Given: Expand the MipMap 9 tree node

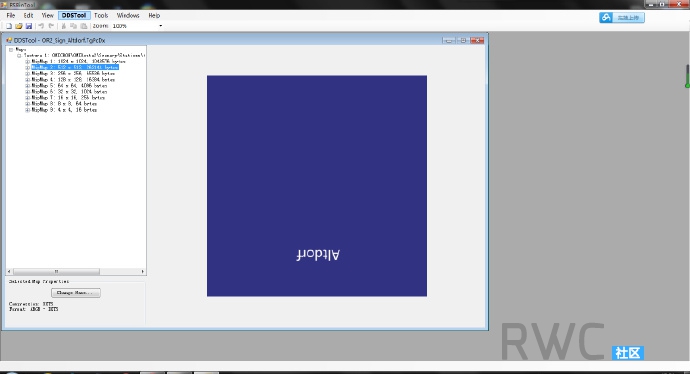Looking at the screenshot, I should point(27,110).
